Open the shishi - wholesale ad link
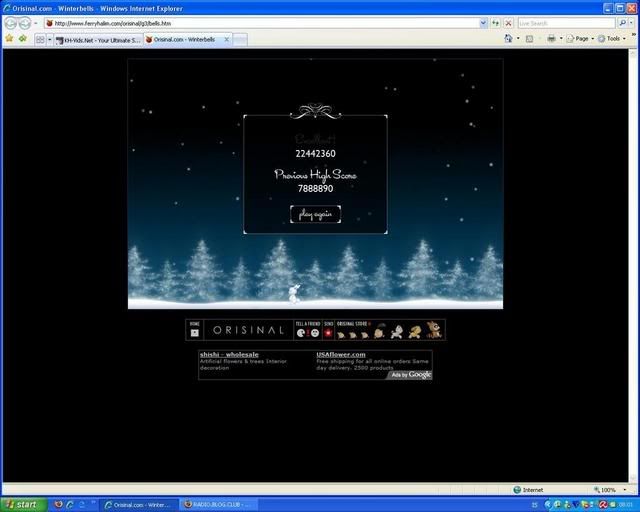 [x=229, y=354]
